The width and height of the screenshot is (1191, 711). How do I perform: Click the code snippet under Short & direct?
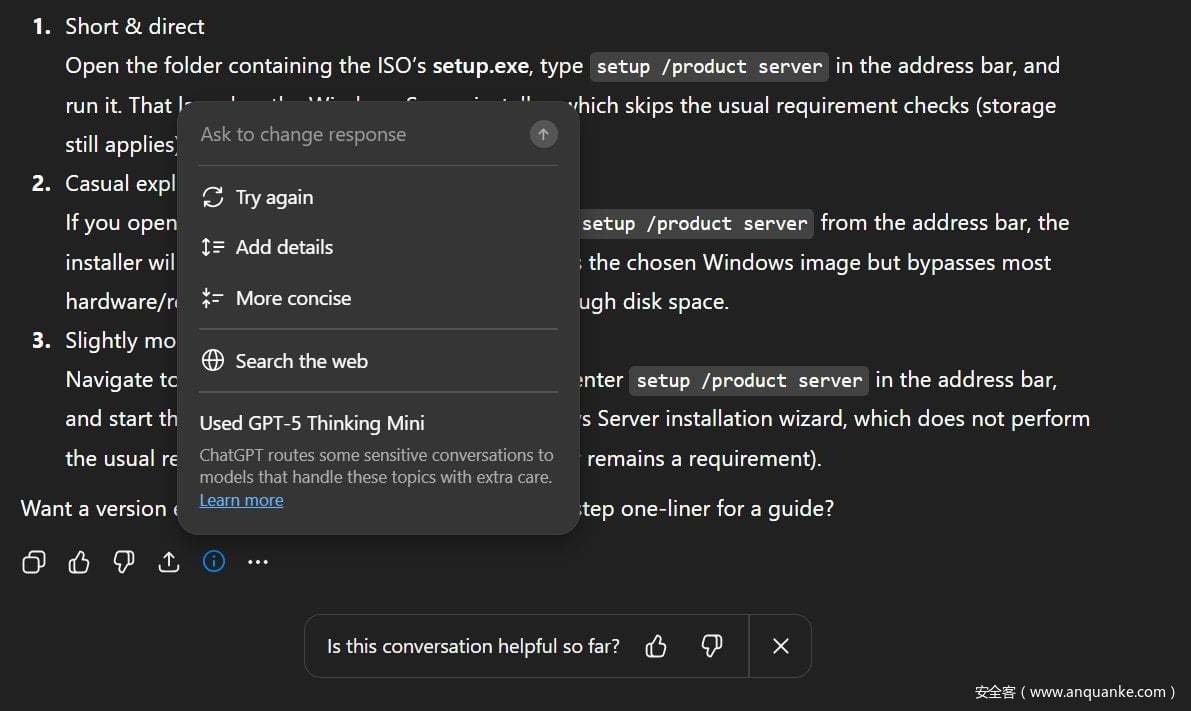click(x=709, y=67)
